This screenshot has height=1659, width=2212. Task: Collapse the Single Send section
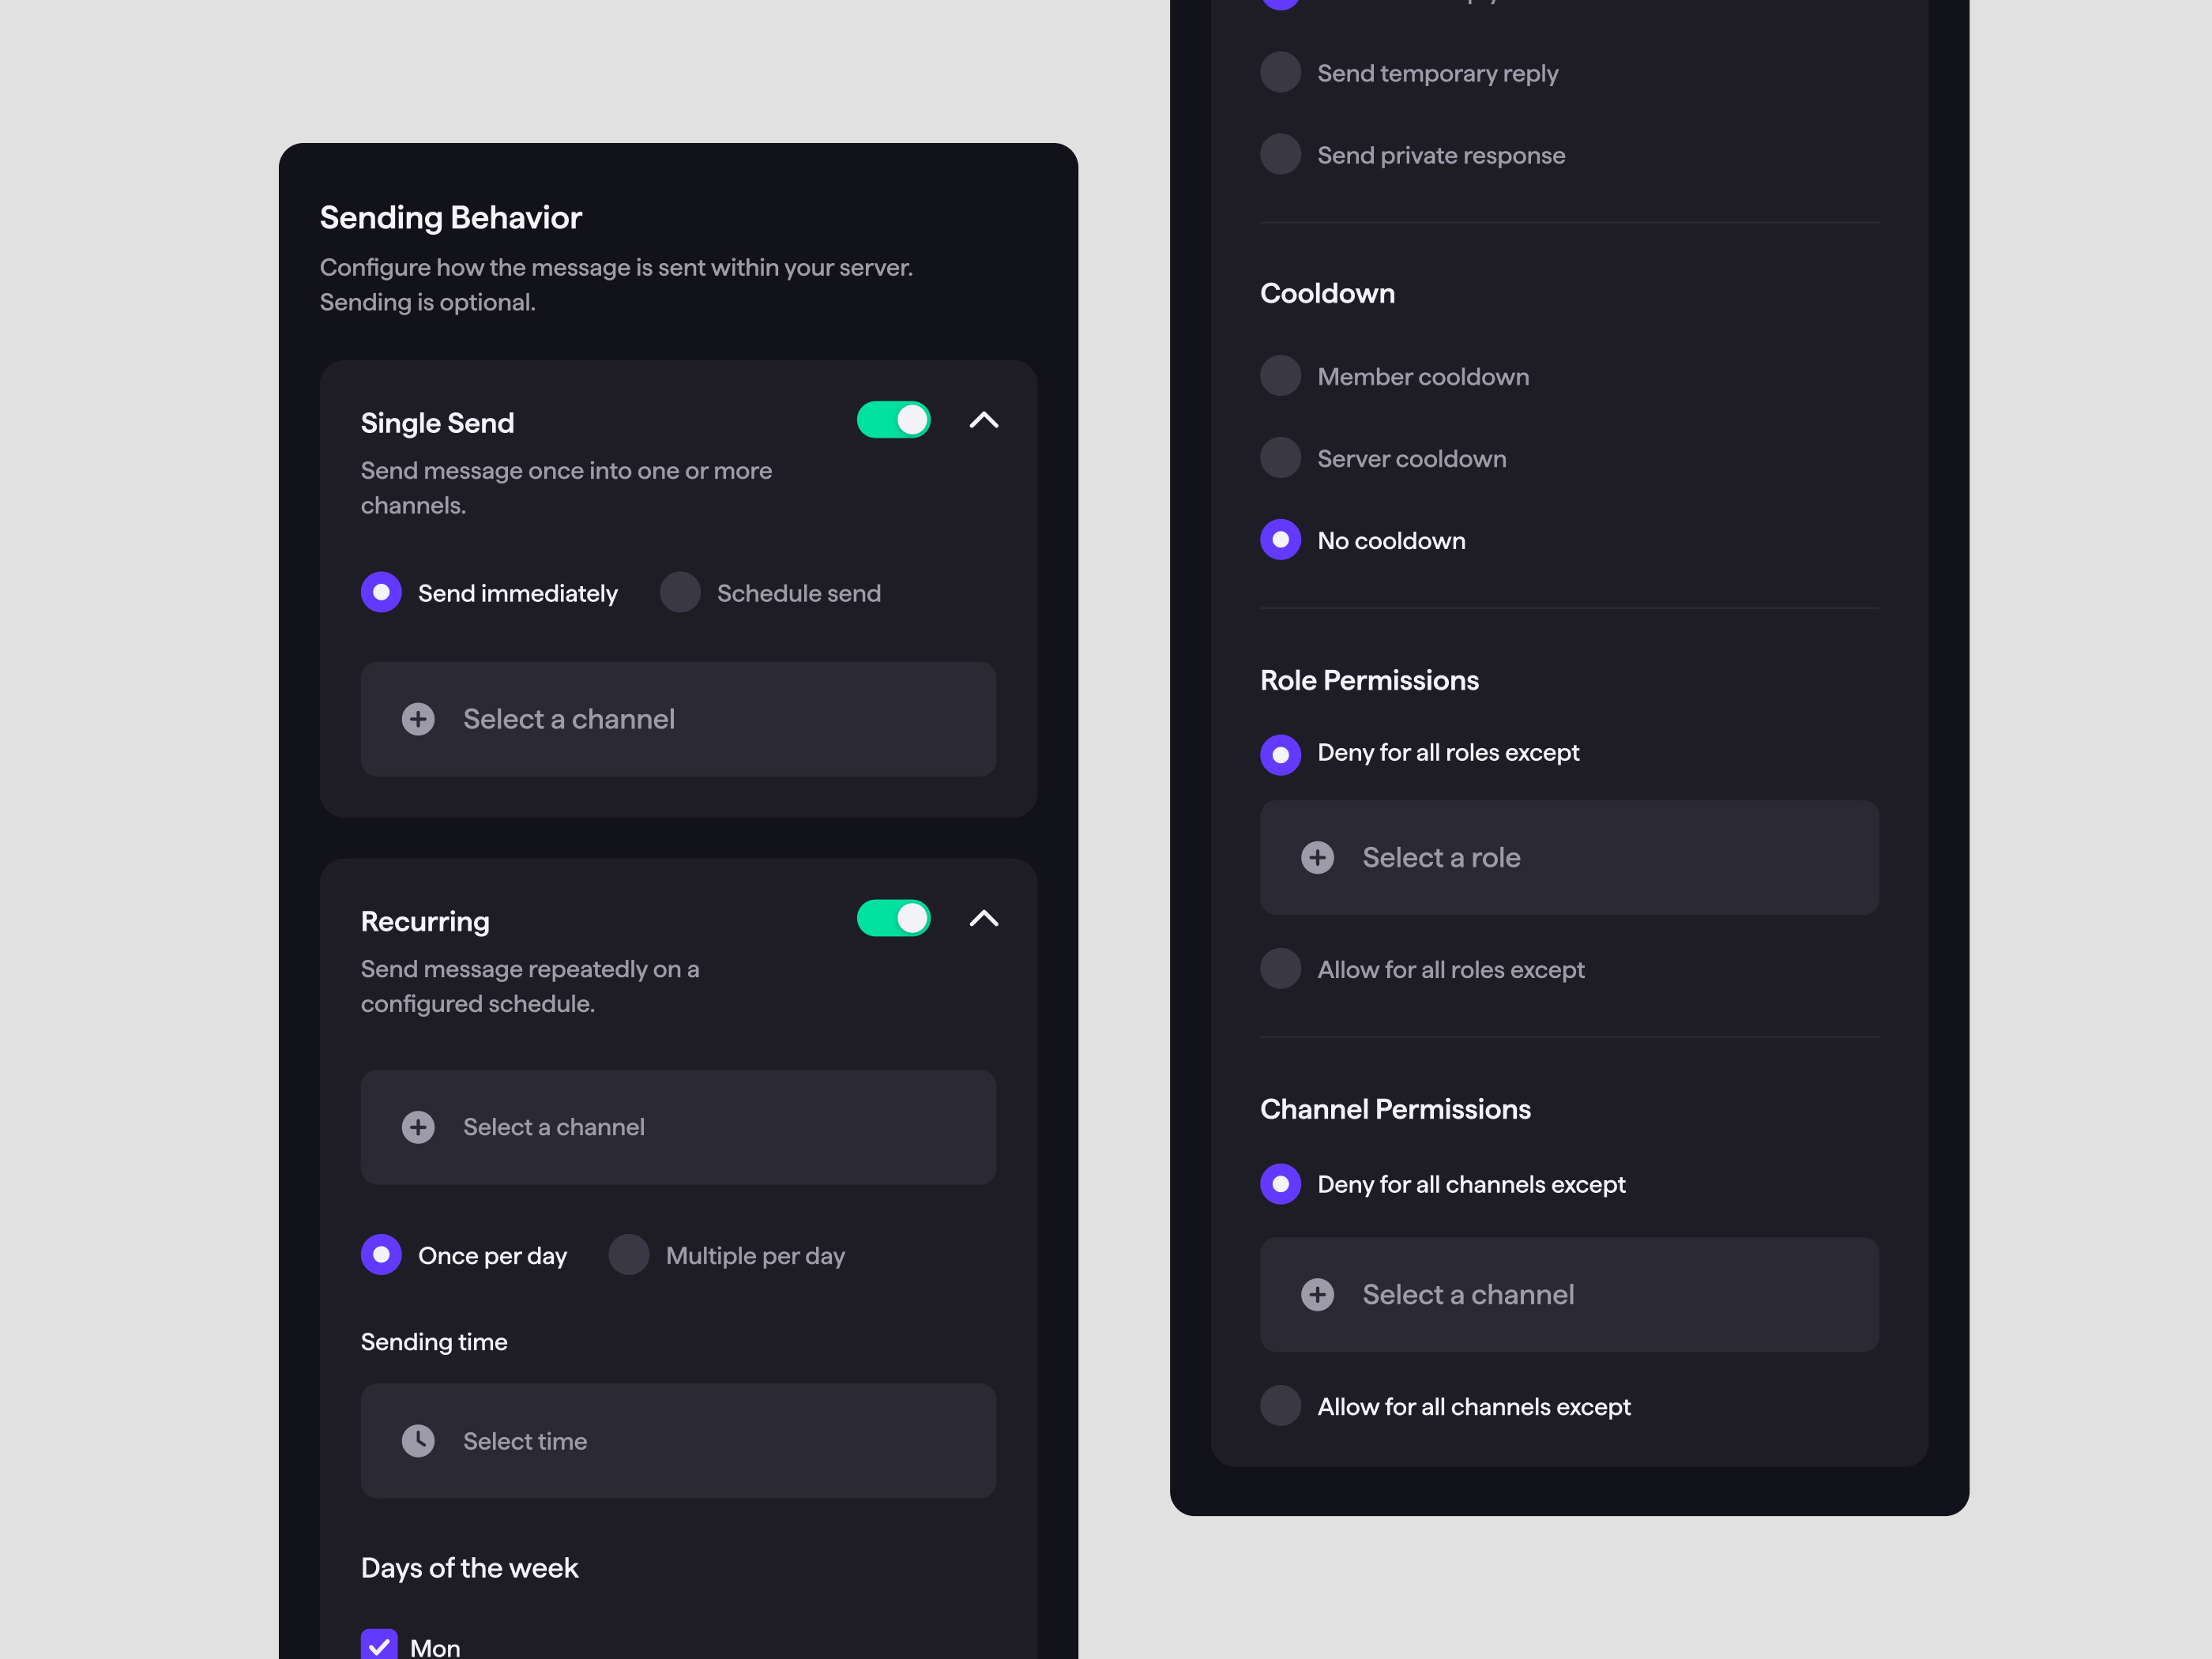tap(980, 420)
